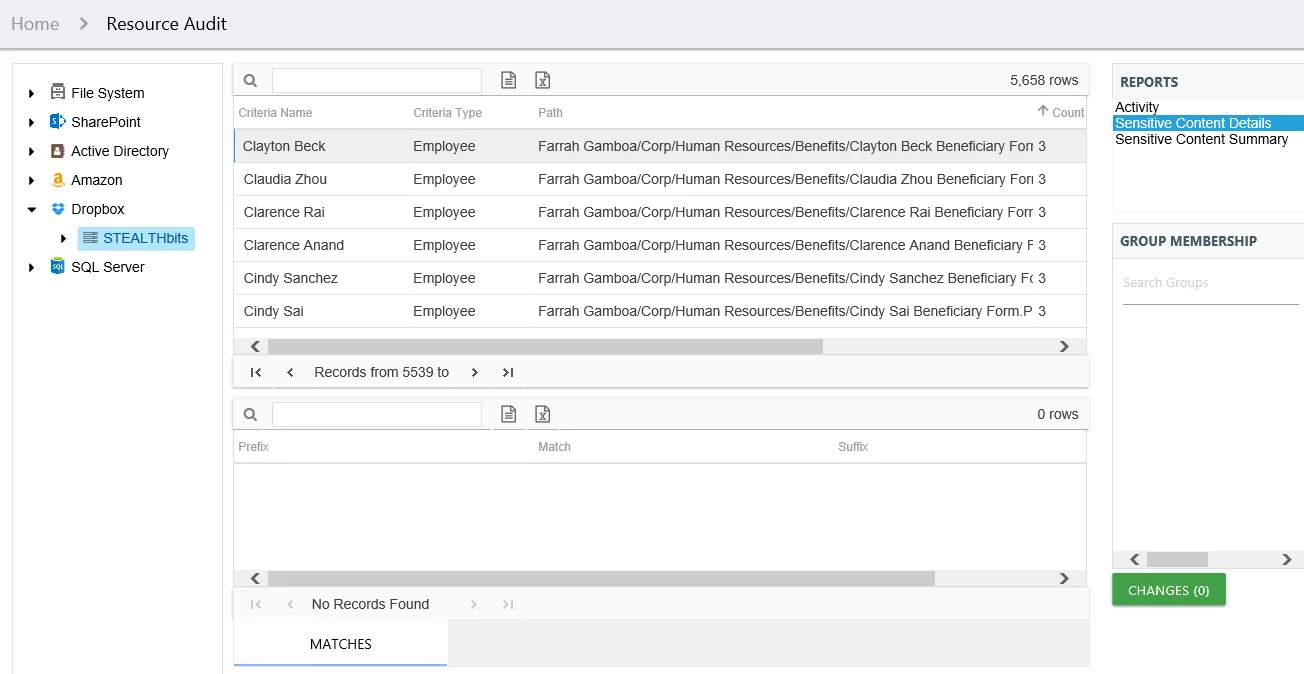Select the Claudia Zhou row
1304x674 pixels.
[660, 179]
